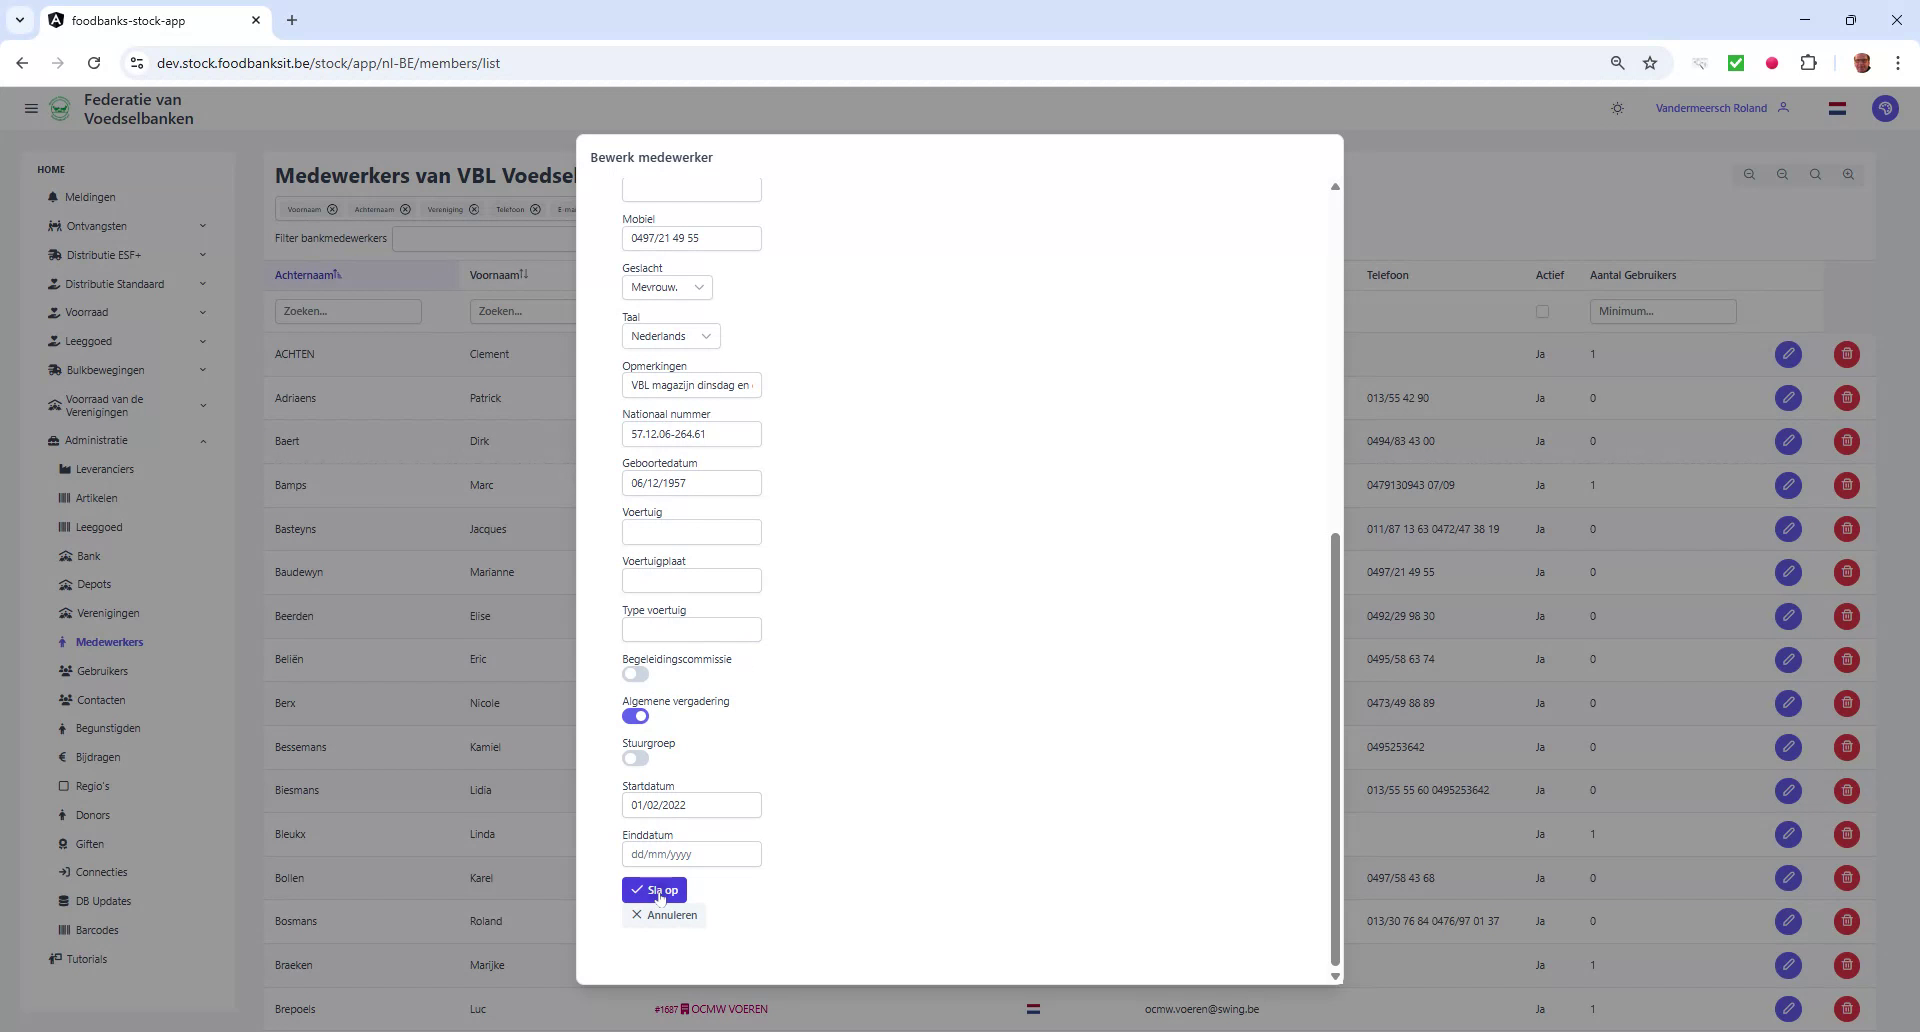Screen dimensions: 1920x1032
Task: Click the OCMW VOEREN link for Brepoels Luc
Action: coord(730,1009)
